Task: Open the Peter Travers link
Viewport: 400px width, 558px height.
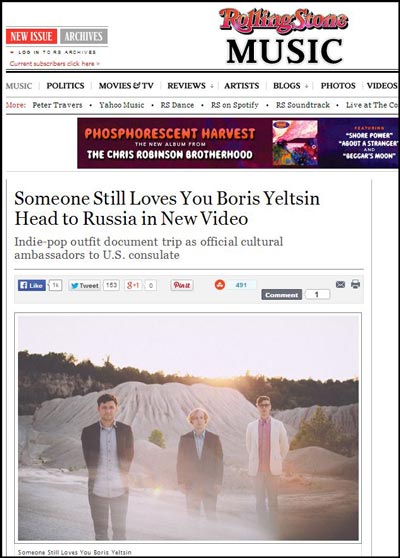Action: point(57,105)
